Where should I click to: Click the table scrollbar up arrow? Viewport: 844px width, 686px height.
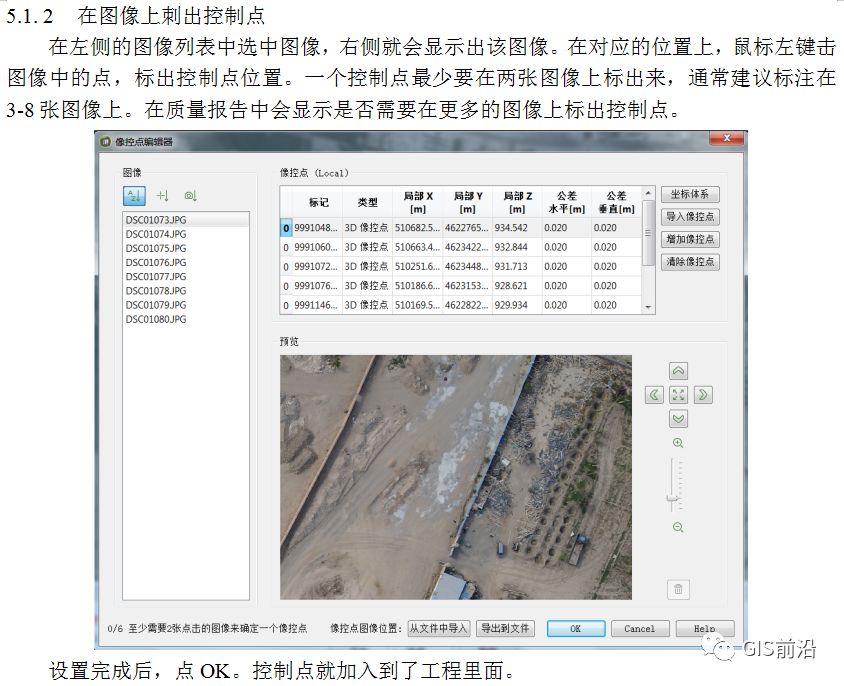click(648, 193)
